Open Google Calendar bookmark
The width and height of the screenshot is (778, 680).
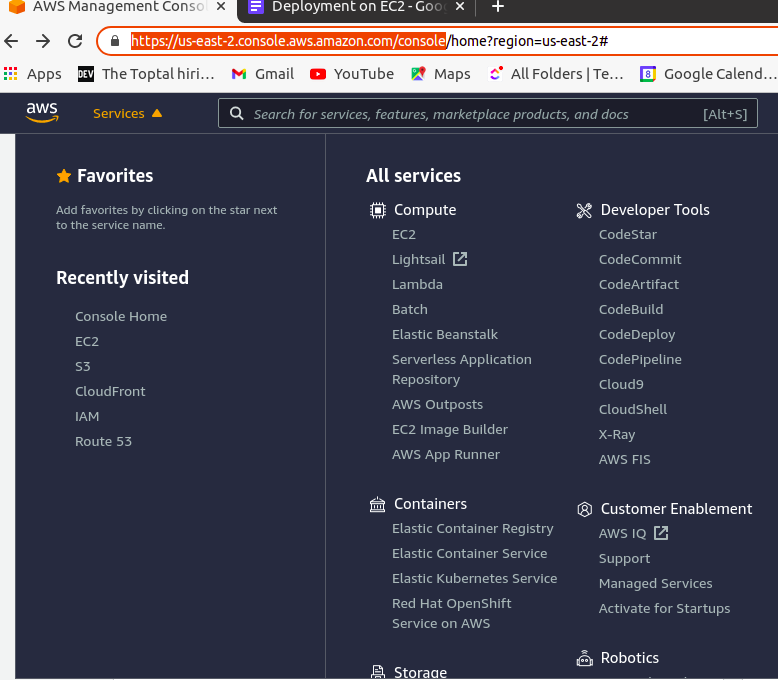click(x=708, y=74)
